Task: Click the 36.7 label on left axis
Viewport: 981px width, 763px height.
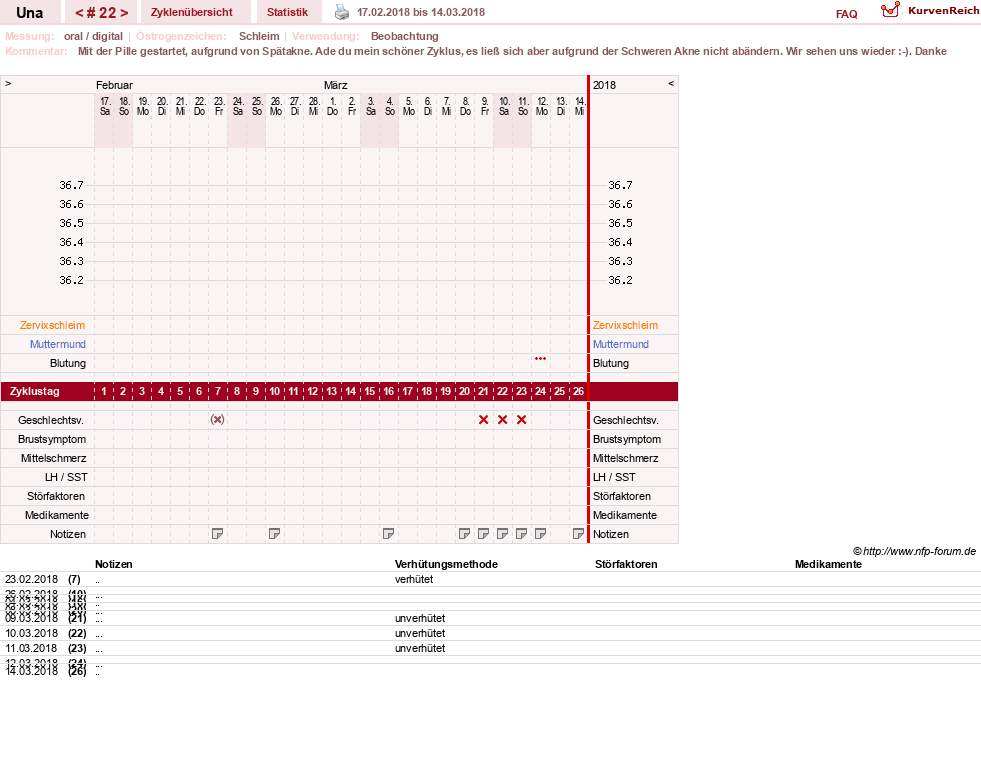Action: 71,185
